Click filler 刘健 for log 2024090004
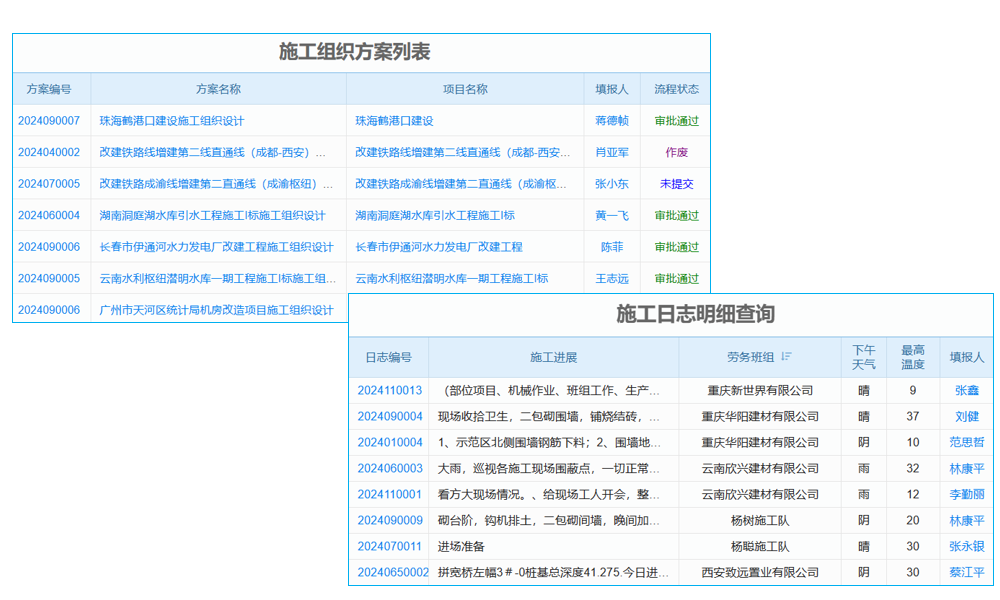 click(x=968, y=417)
